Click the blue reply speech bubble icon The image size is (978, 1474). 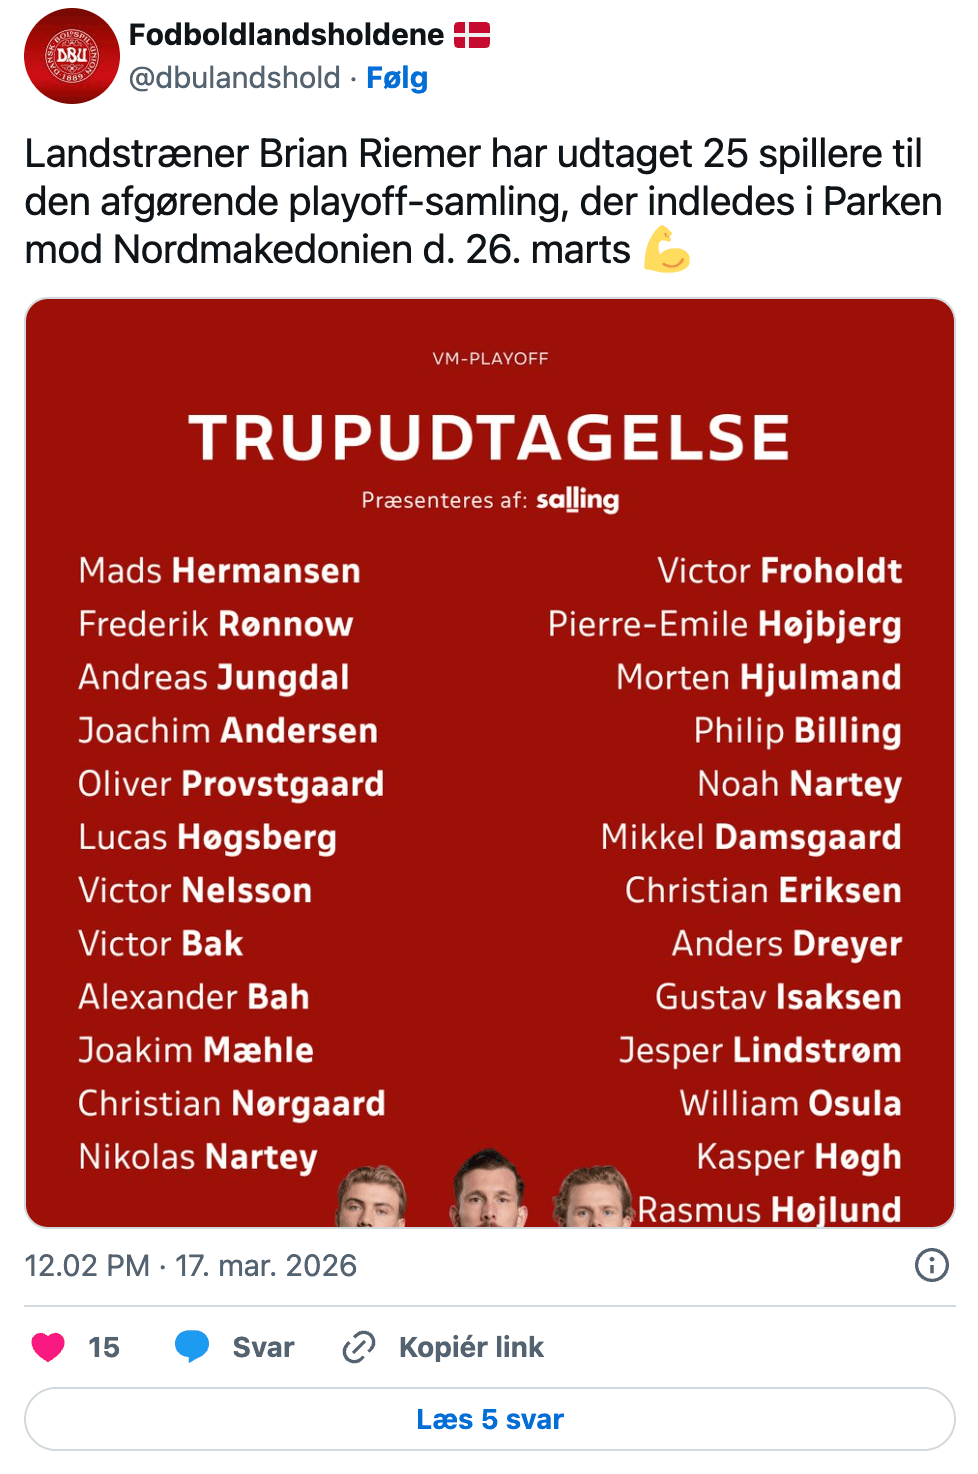(192, 1346)
